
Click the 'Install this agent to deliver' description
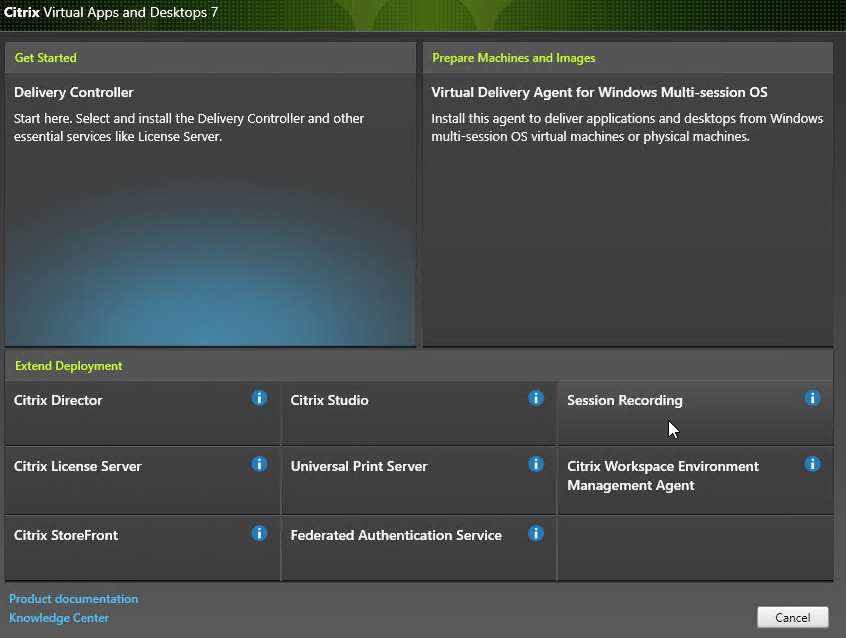click(x=627, y=127)
